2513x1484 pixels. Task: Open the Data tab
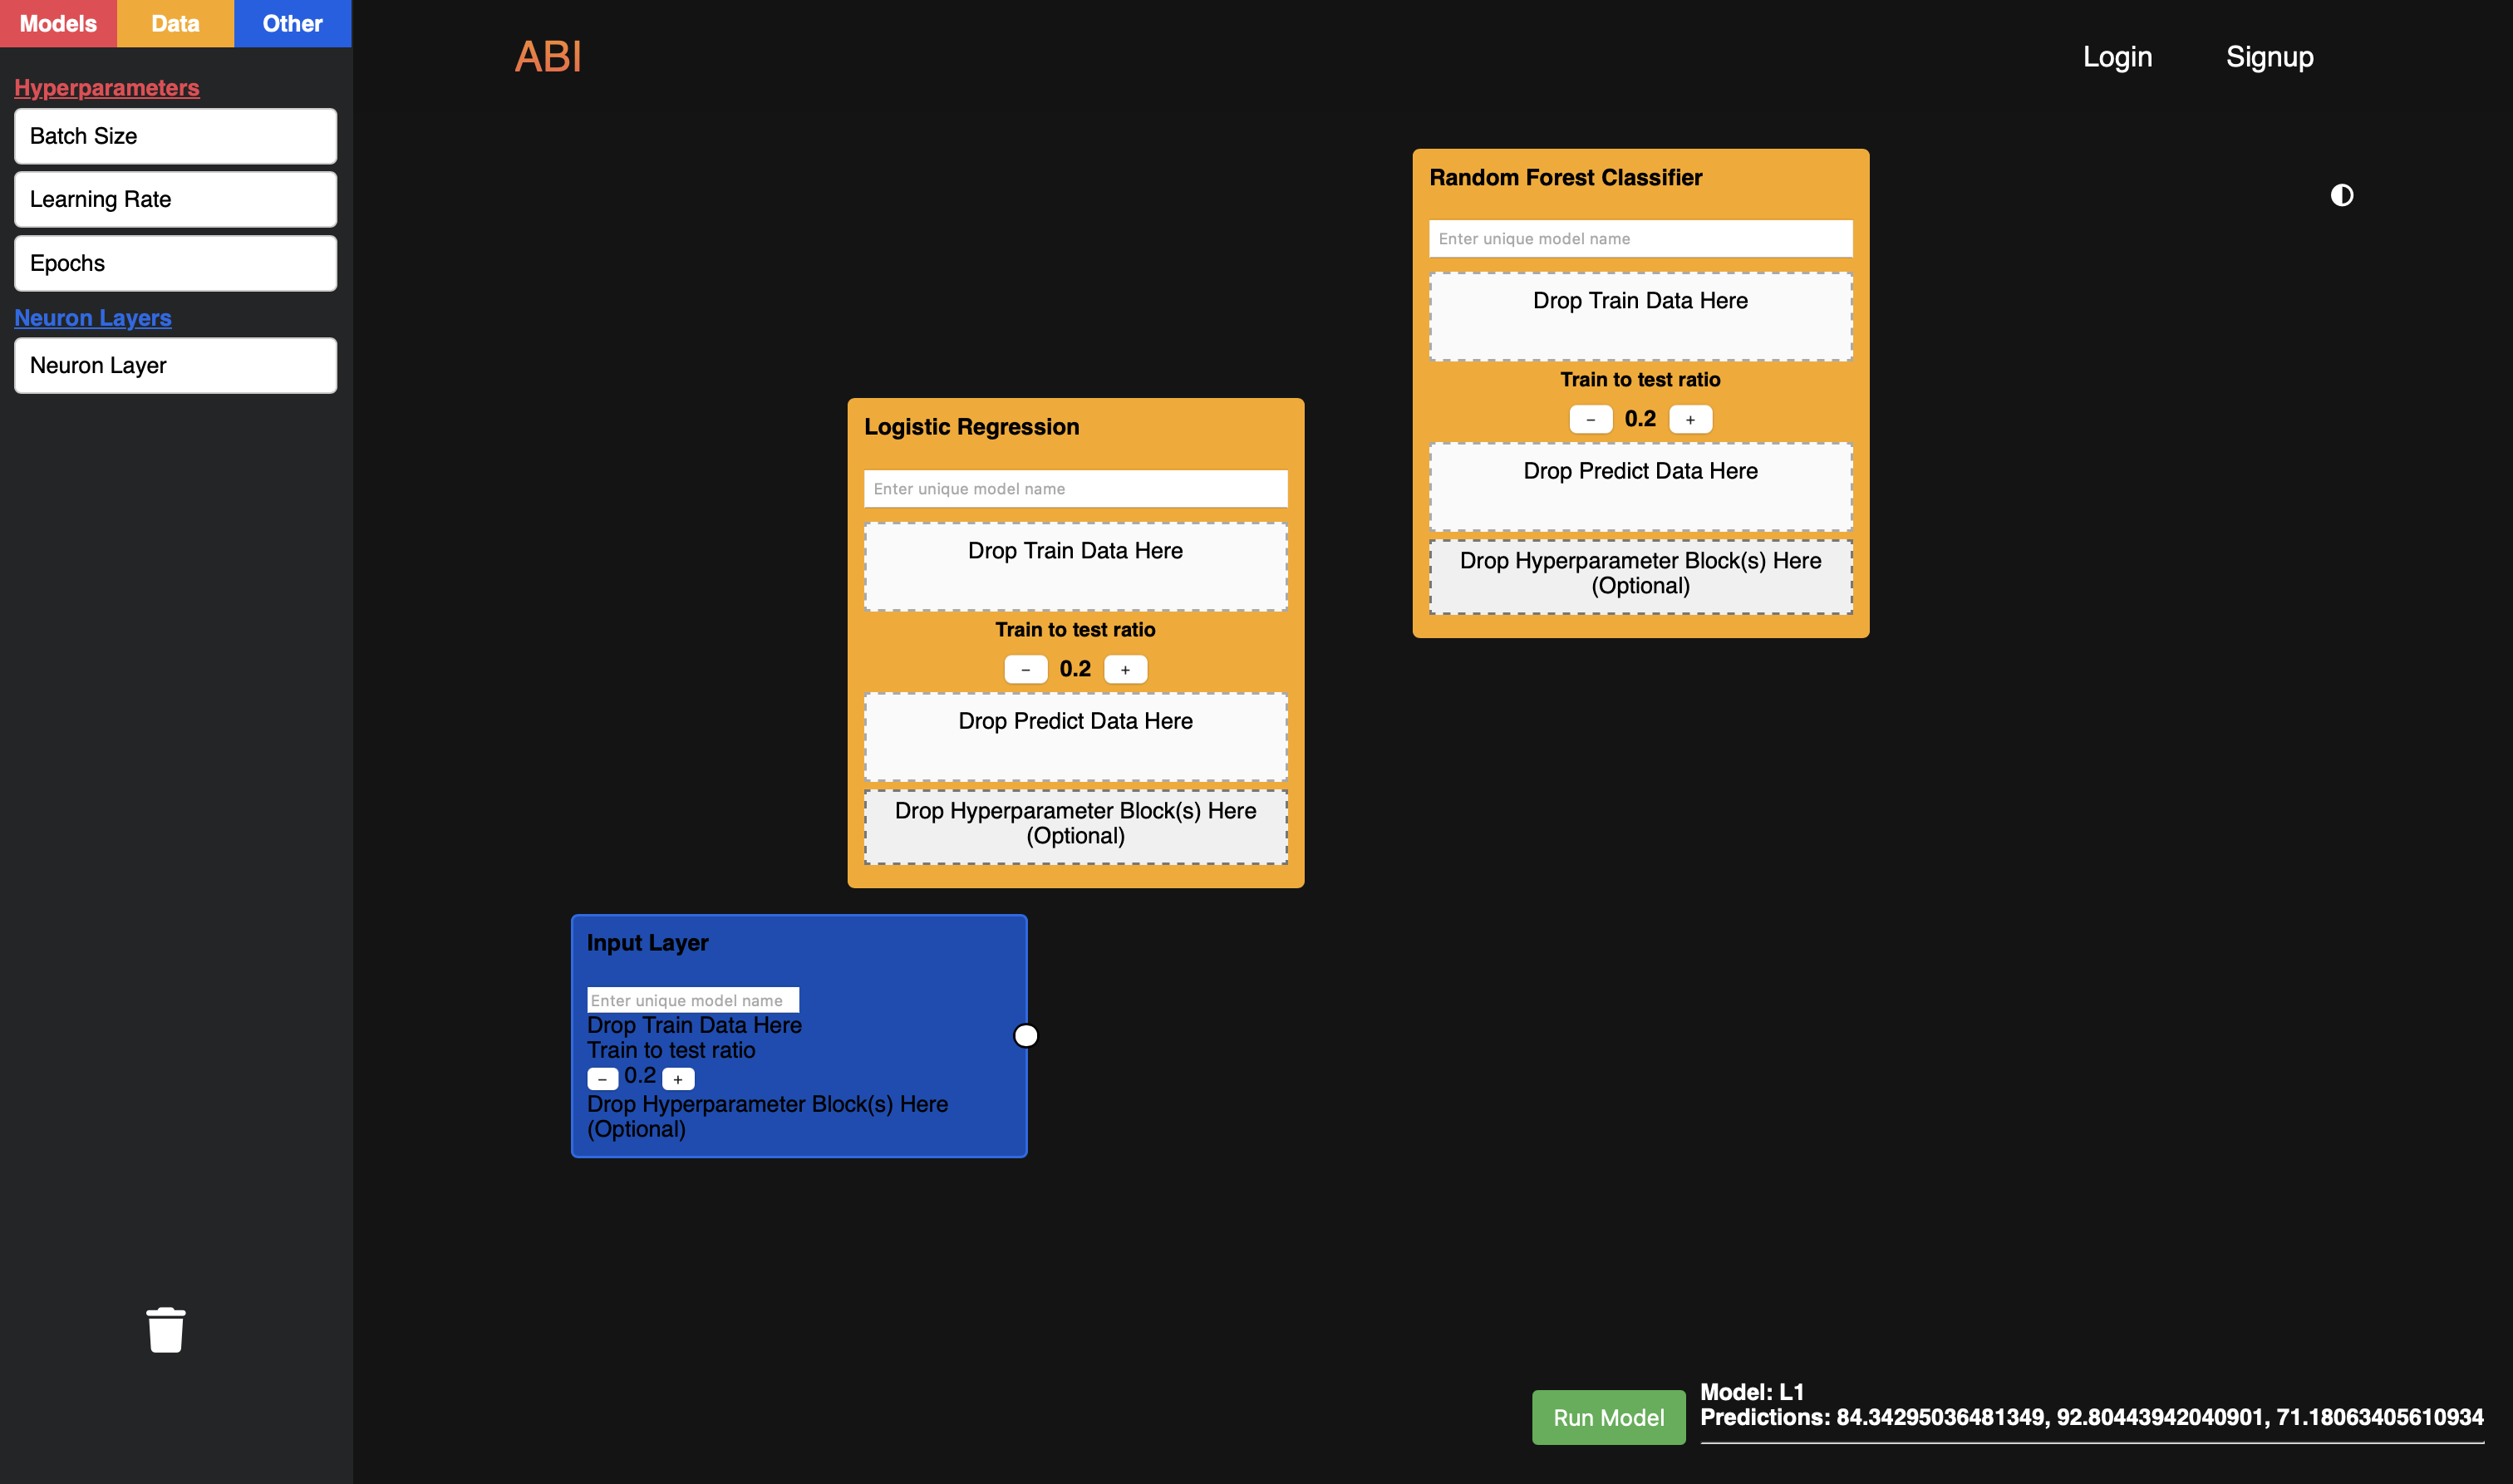(x=175, y=23)
